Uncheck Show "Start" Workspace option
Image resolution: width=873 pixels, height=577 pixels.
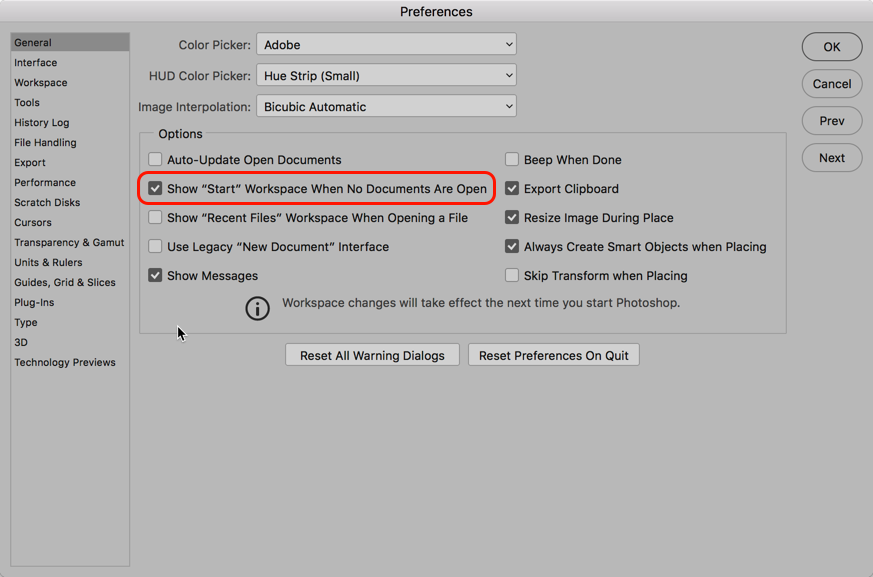click(x=155, y=189)
